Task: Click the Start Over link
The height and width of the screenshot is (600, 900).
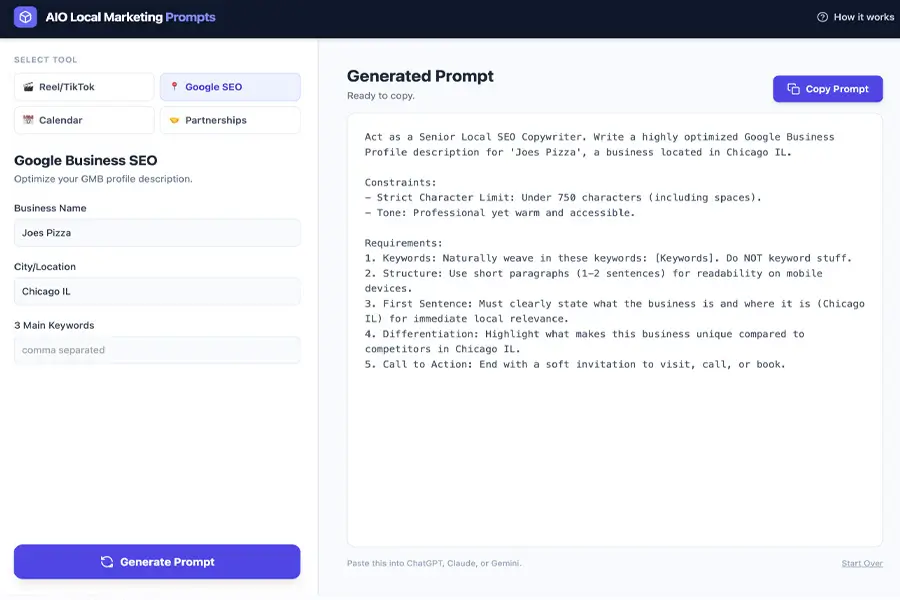Action: click(861, 564)
